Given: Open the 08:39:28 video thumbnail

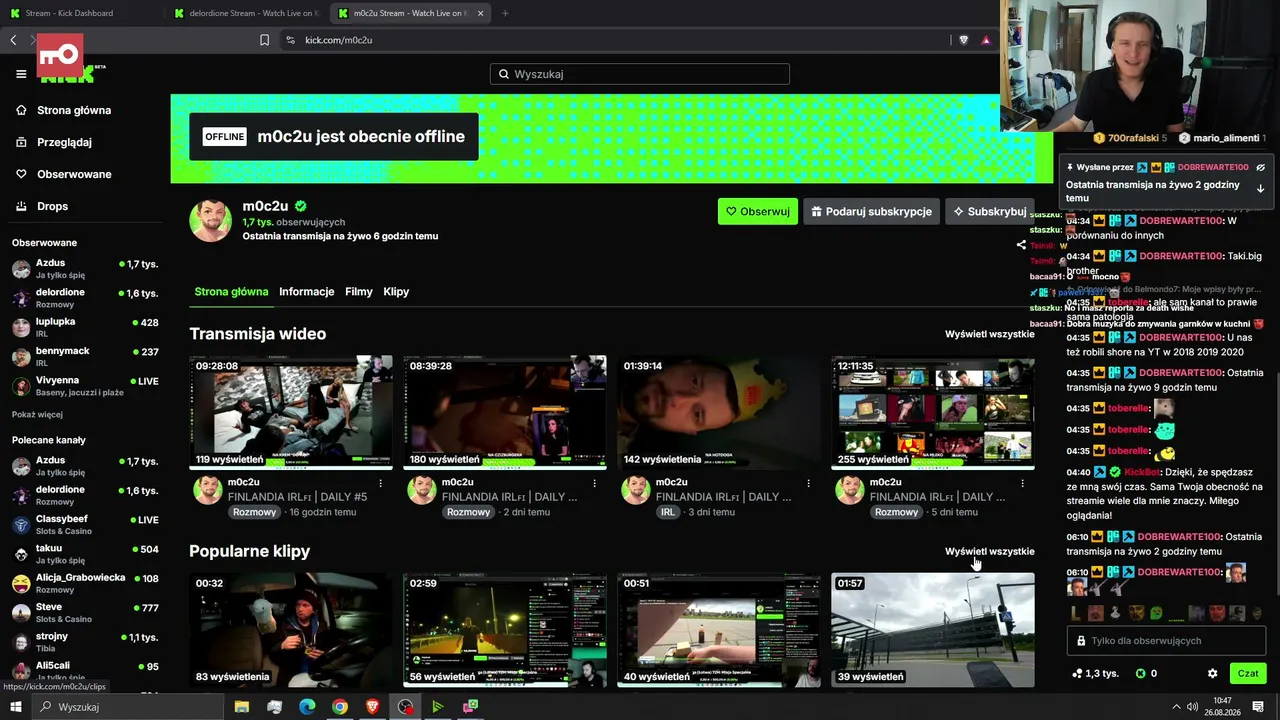Looking at the screenshot, I should (505, 412).
